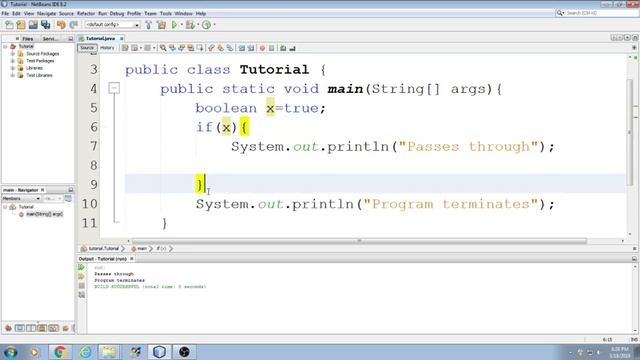Click the Shift Line Left editor icon

(242, 48)
